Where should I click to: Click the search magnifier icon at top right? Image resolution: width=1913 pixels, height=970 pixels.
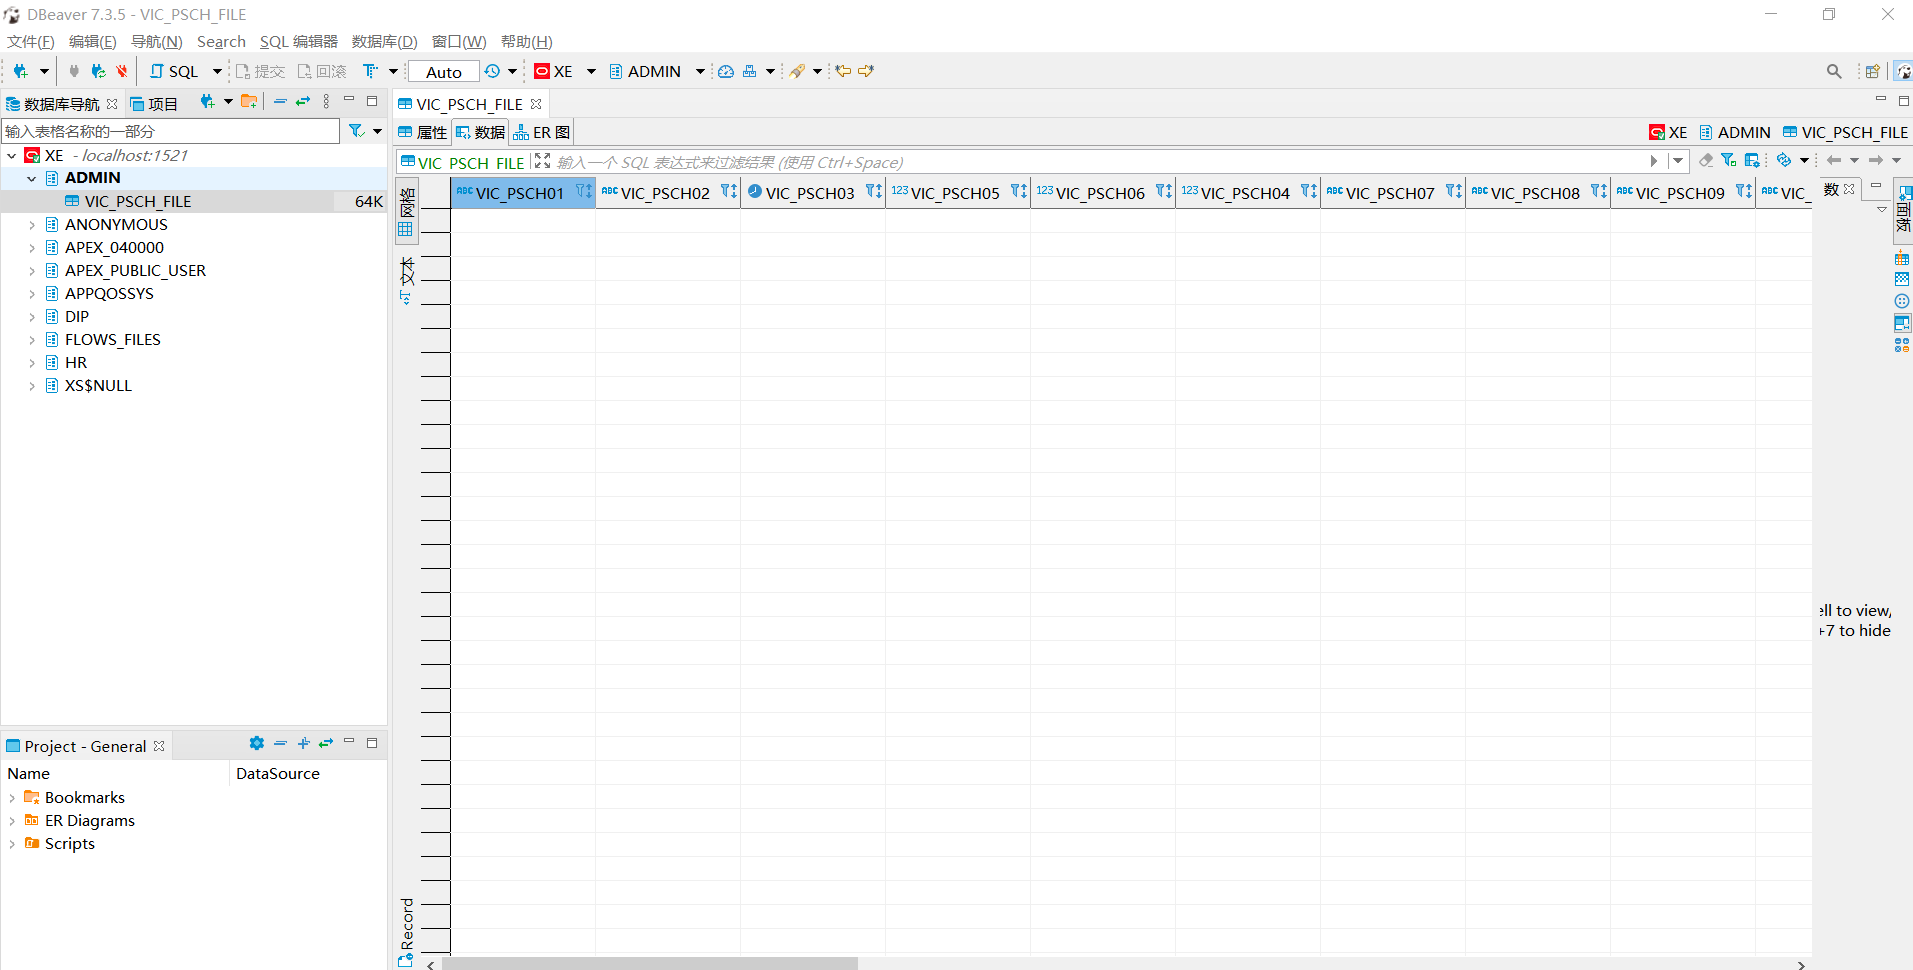pyautogui.click(x=1834, y=71)
